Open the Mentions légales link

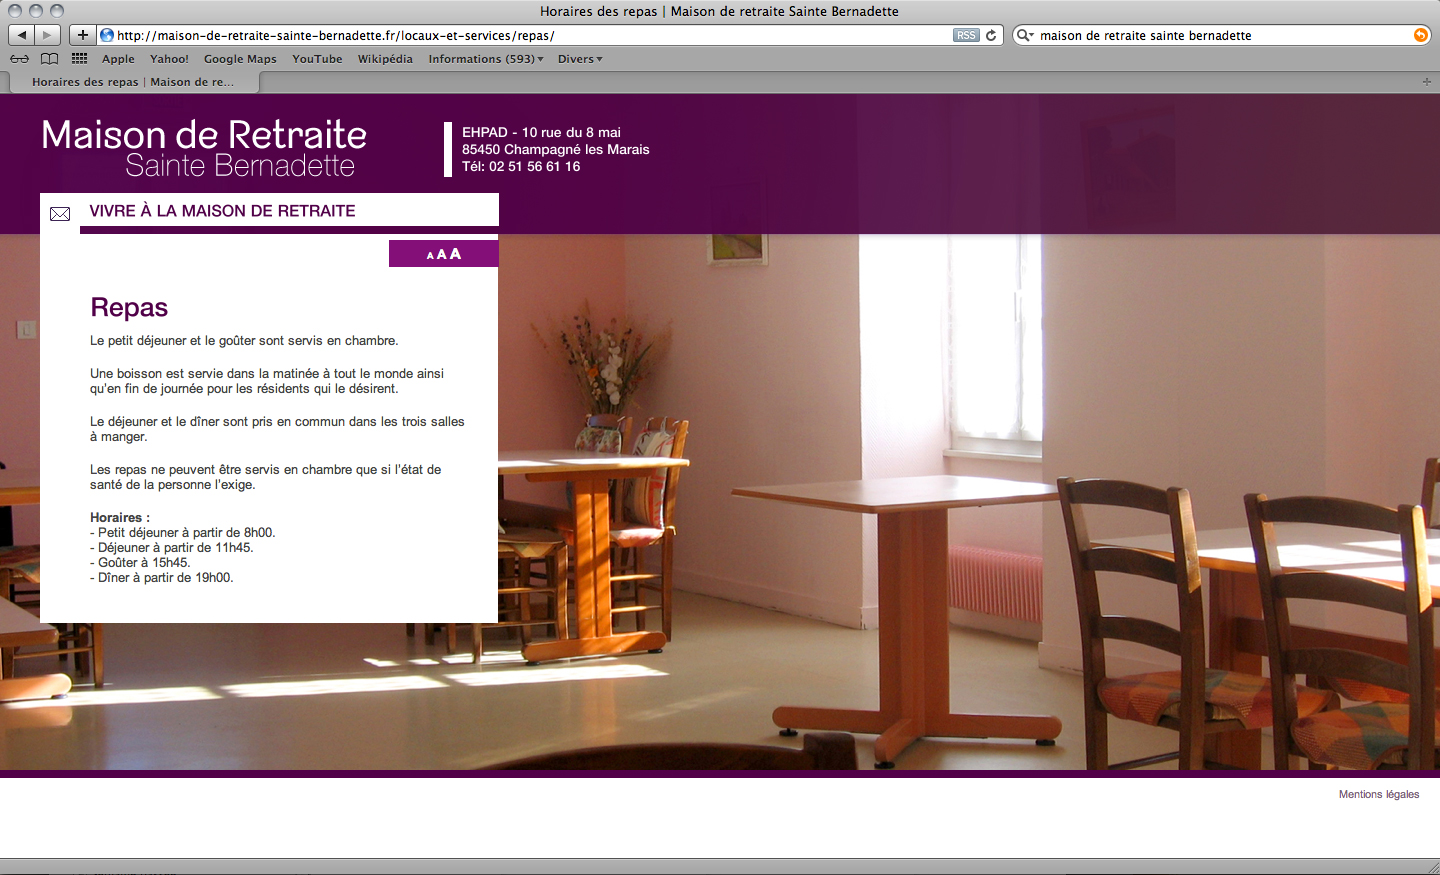(x=1378, y=794)
